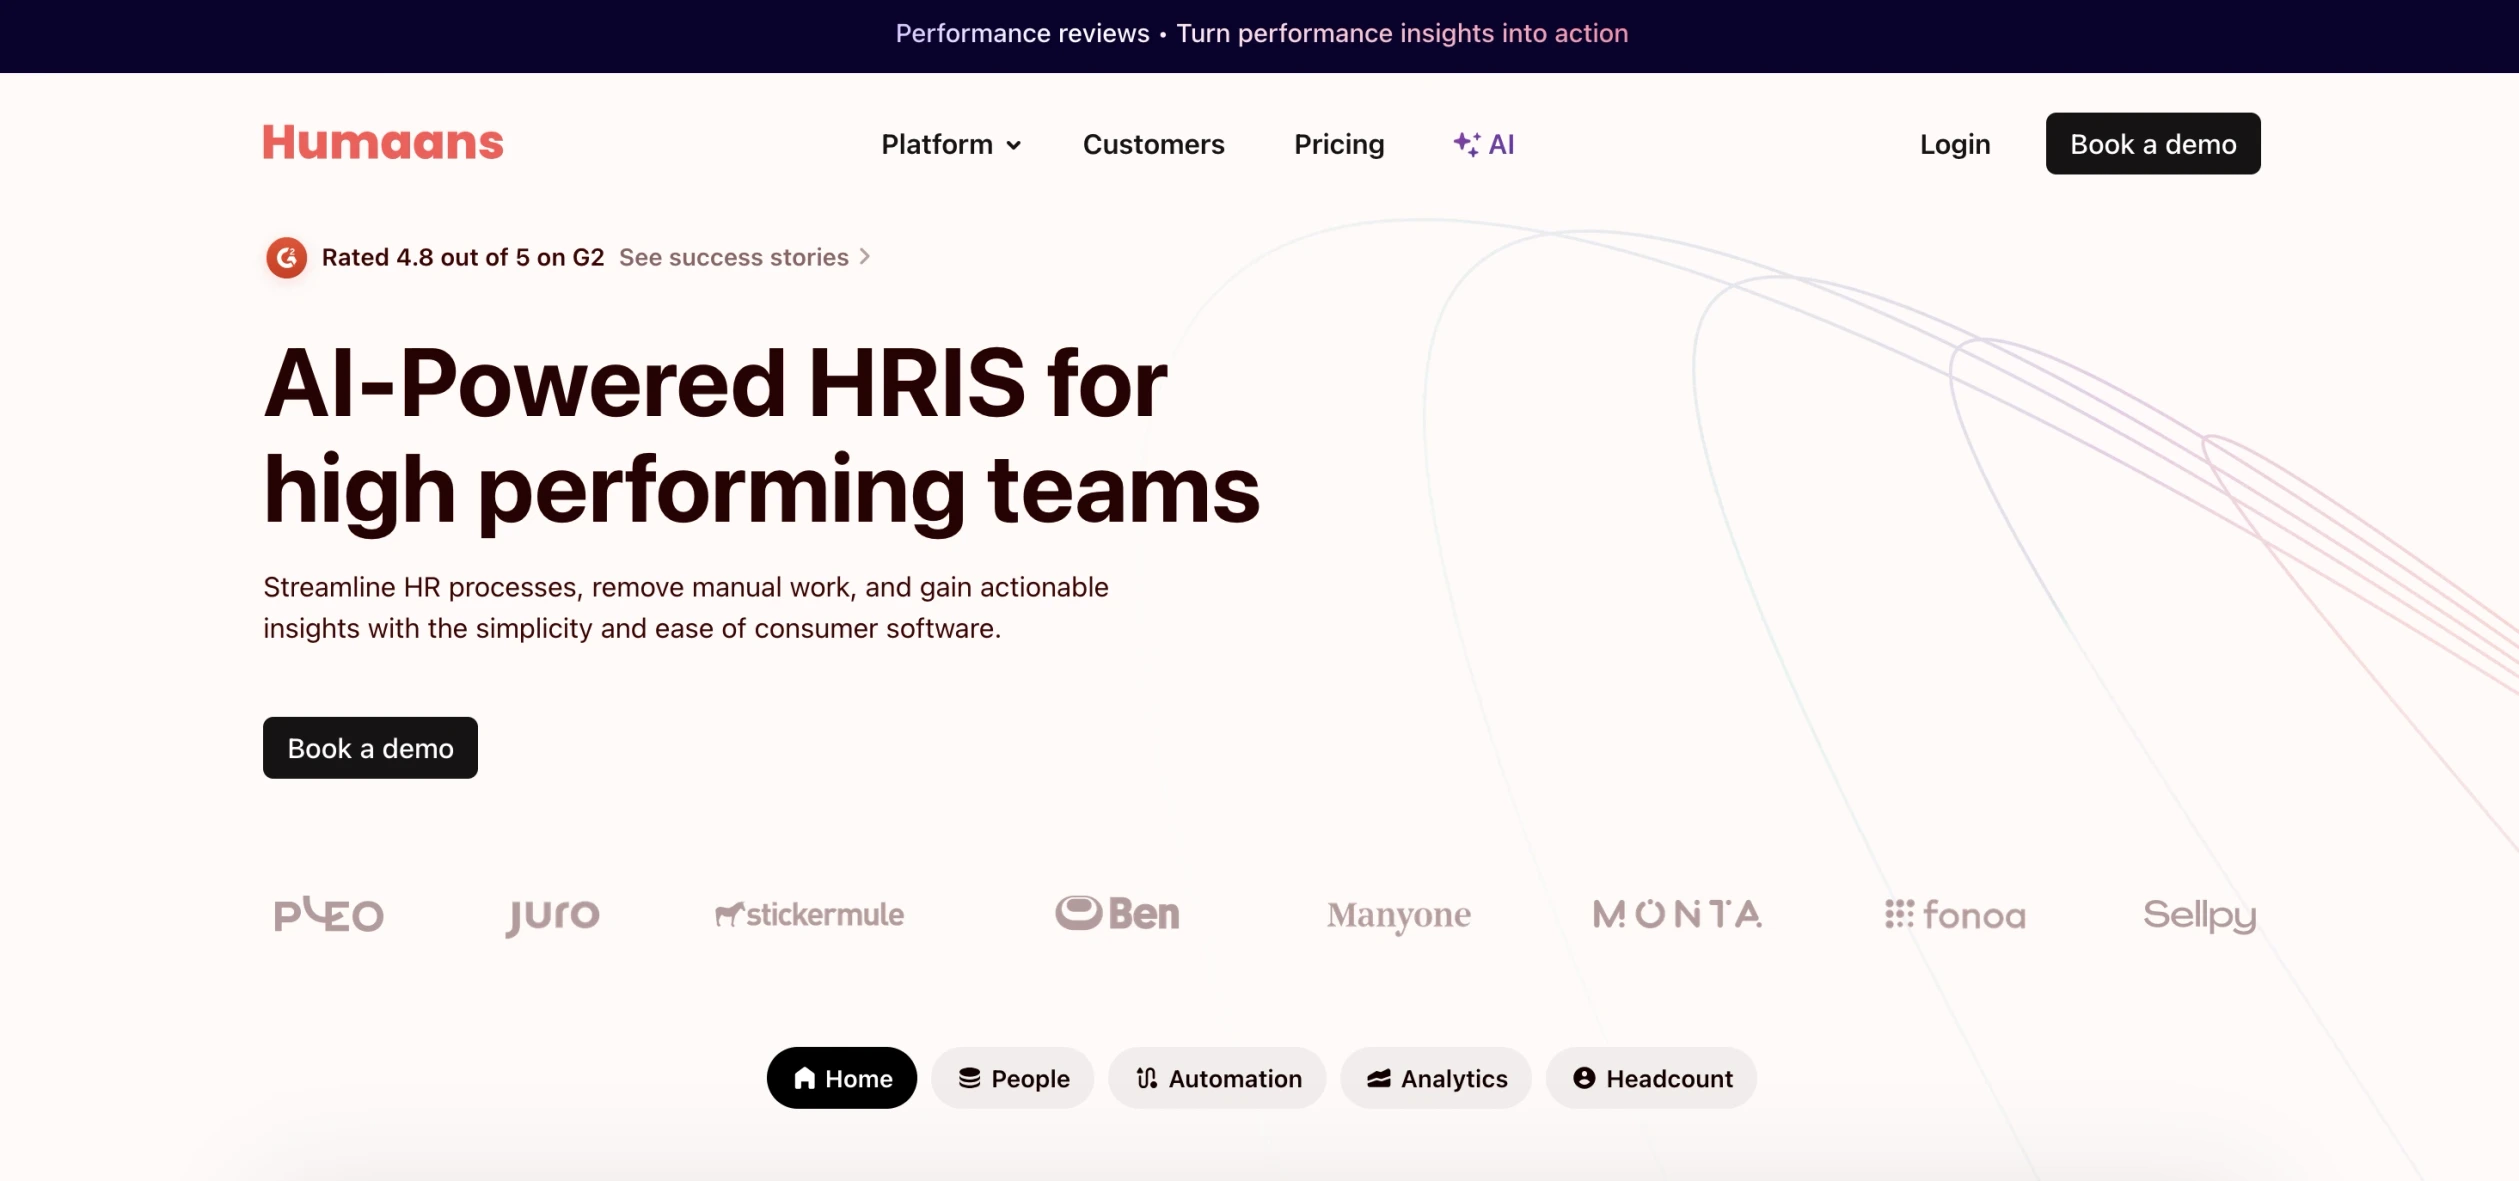Click the Fonoa customer logo
2519x1181 pixels.
pos(1955,915)
